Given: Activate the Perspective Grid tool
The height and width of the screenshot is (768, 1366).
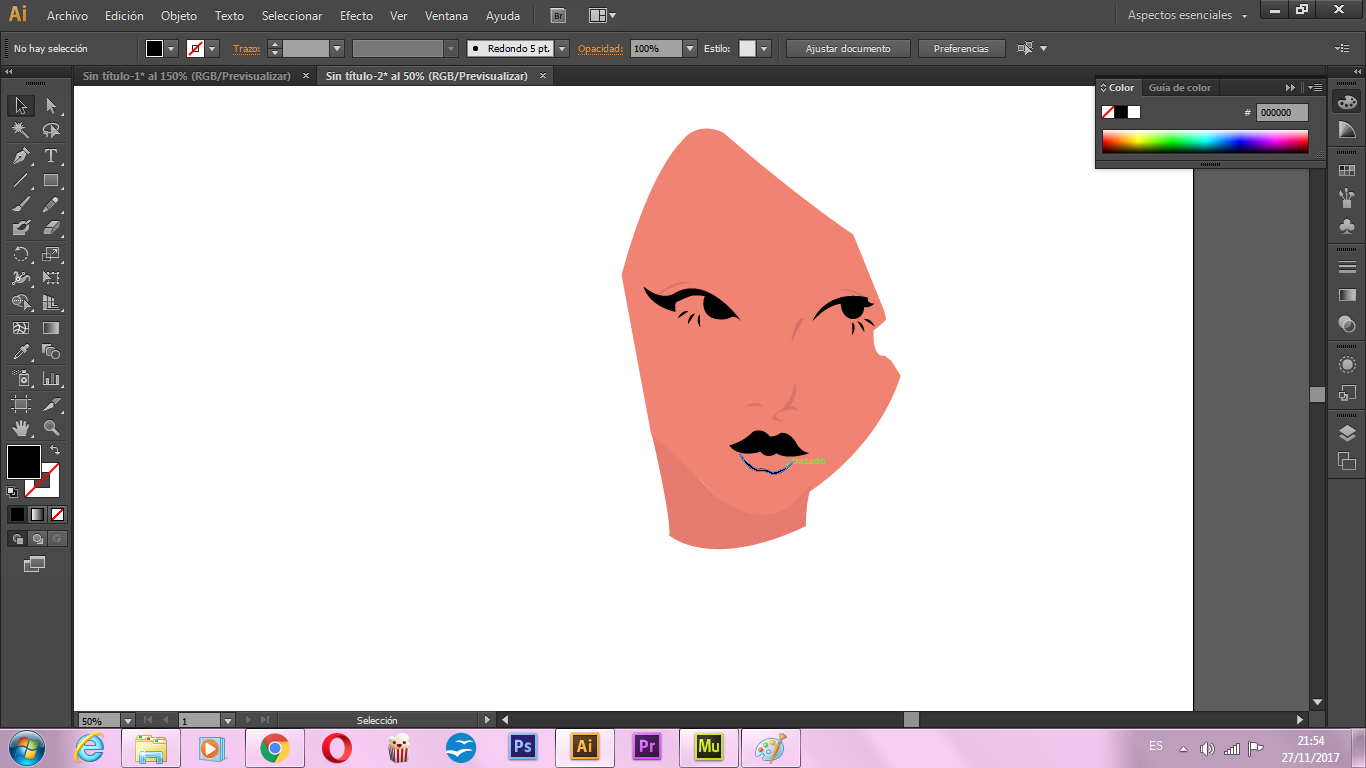Looking at the screenshot, I should [51, 302].
